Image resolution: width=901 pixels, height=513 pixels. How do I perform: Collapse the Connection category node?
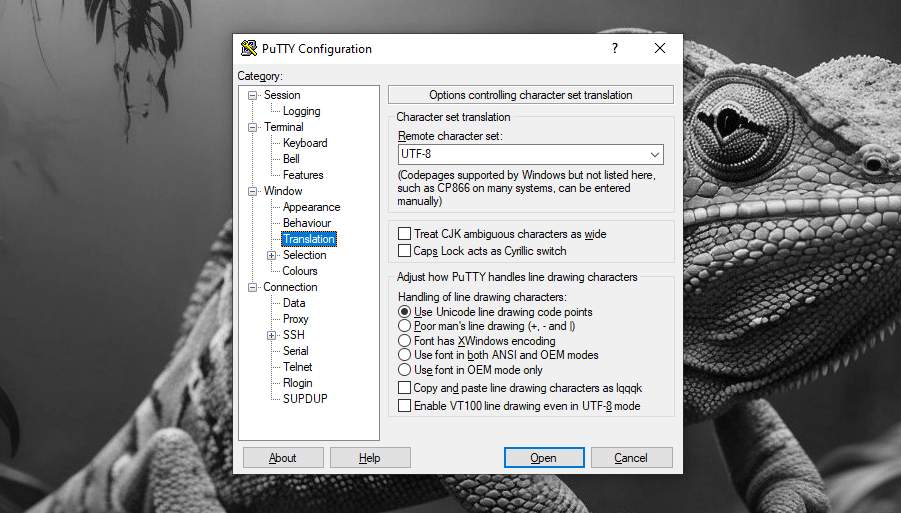point(253,287)
